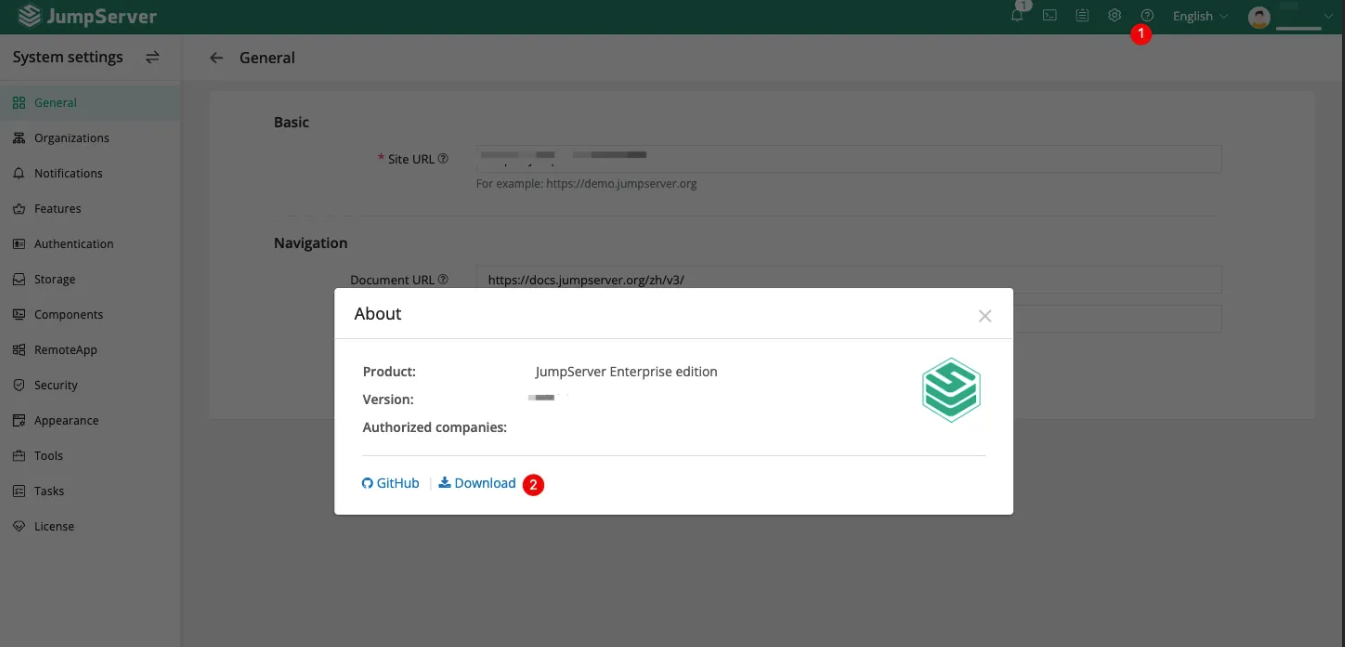Open Security settings in the sidebar

coord(90,385)
